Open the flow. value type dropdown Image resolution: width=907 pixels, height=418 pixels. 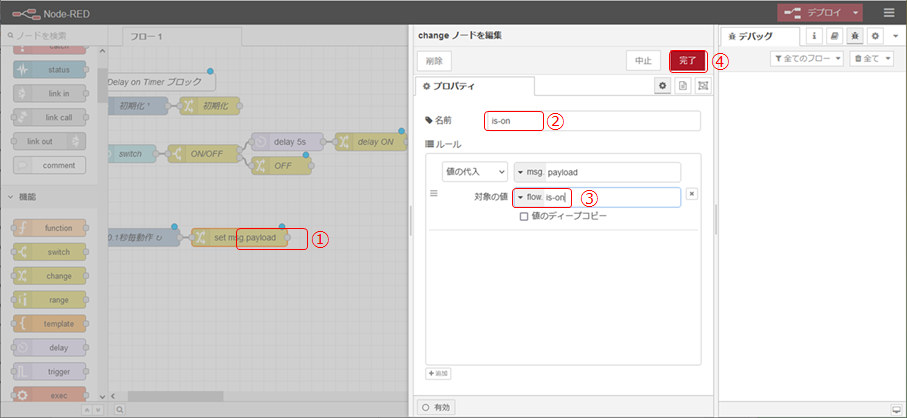(x=527, y=197)
